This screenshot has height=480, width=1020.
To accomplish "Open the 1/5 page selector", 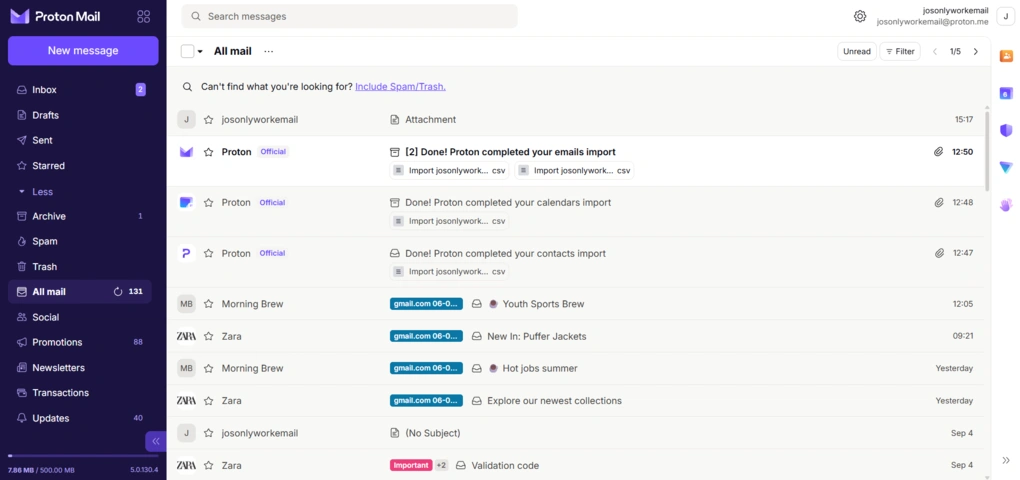I will [955, 51].
